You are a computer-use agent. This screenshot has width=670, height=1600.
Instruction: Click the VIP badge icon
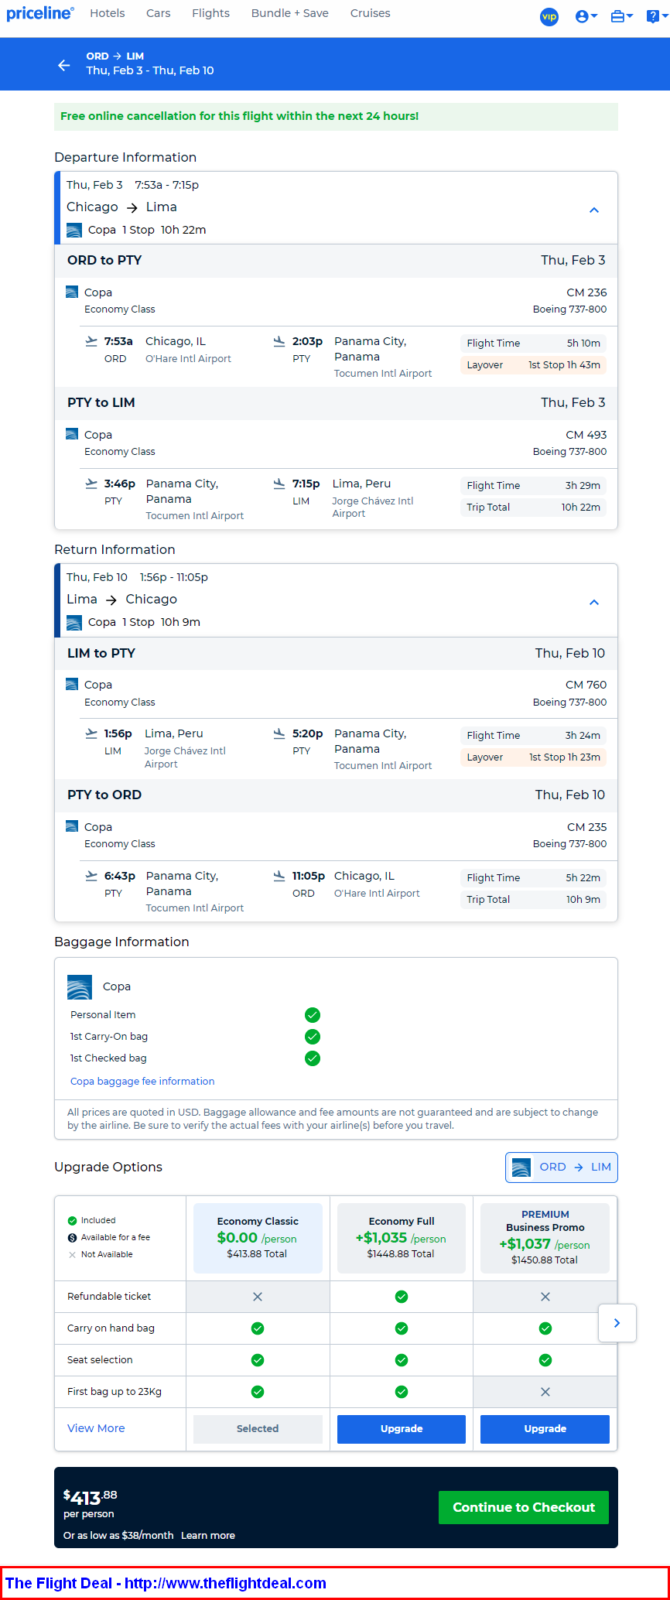coord(549,16)
